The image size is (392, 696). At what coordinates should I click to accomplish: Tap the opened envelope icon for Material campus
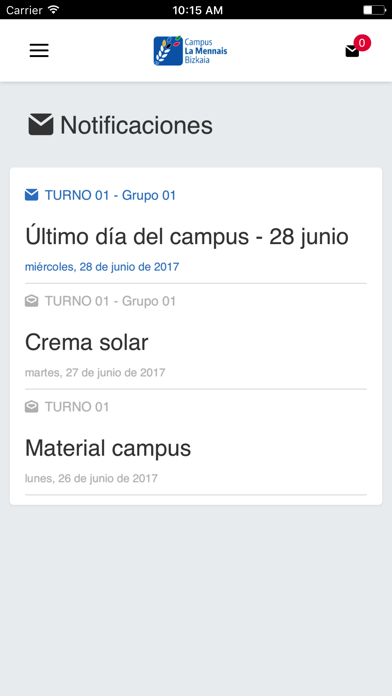click(x=31, y=407)
